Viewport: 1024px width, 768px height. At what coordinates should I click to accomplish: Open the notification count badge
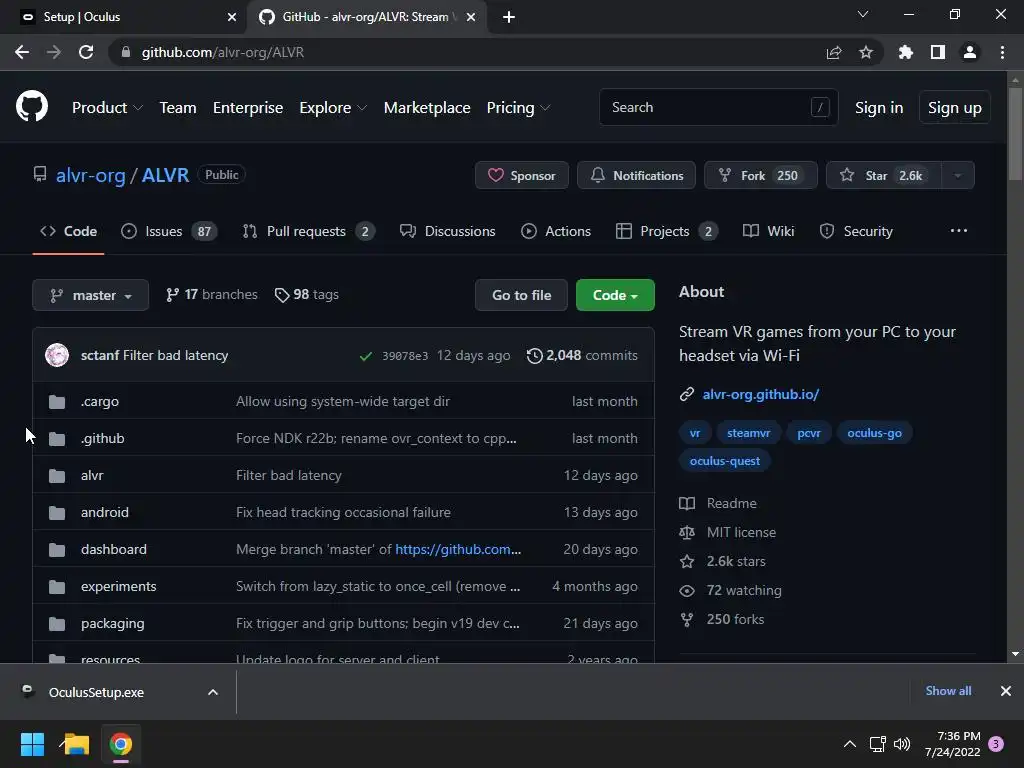(x=996, y=744)
